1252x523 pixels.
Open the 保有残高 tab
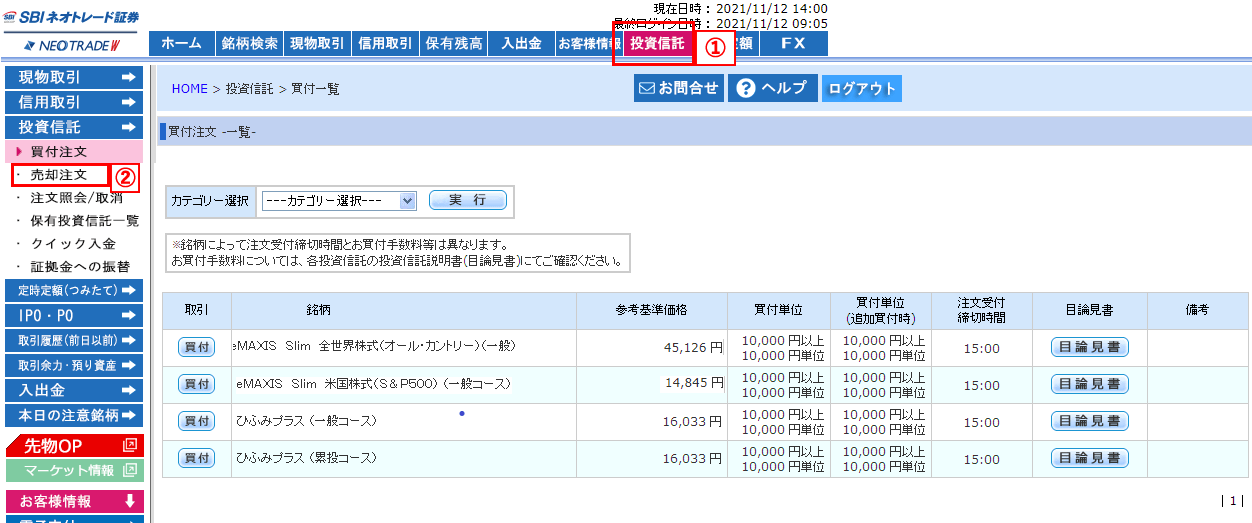pyautogui.click(x=453, y=44)
